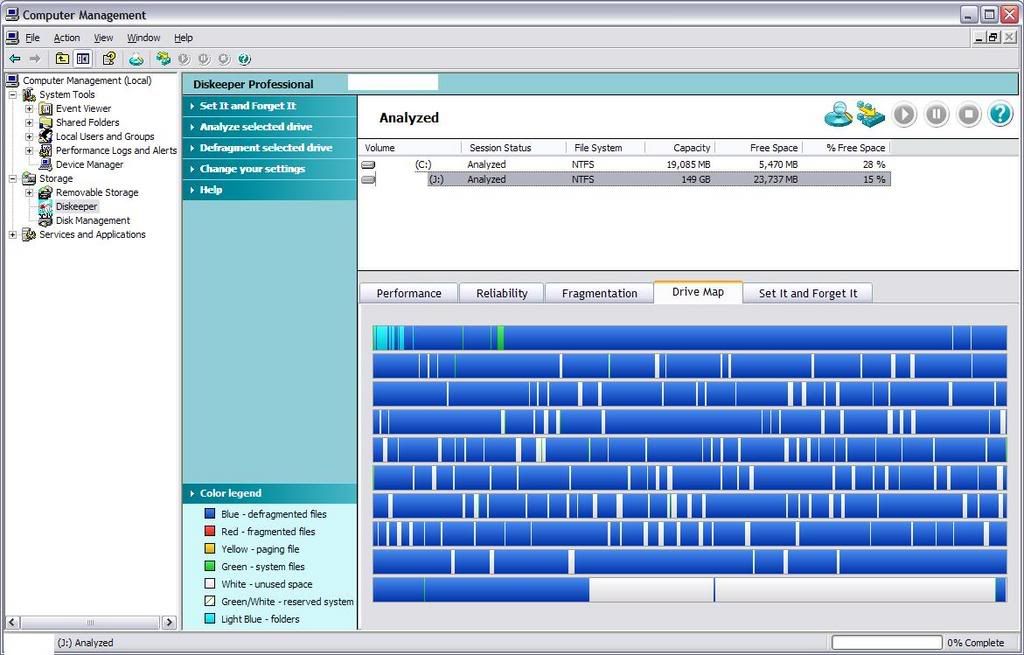The height and width of the screenshot is (655, 1024).
Task: Click Set It and Forget It in the teal sidebar
Action: (x=270, y=106)
